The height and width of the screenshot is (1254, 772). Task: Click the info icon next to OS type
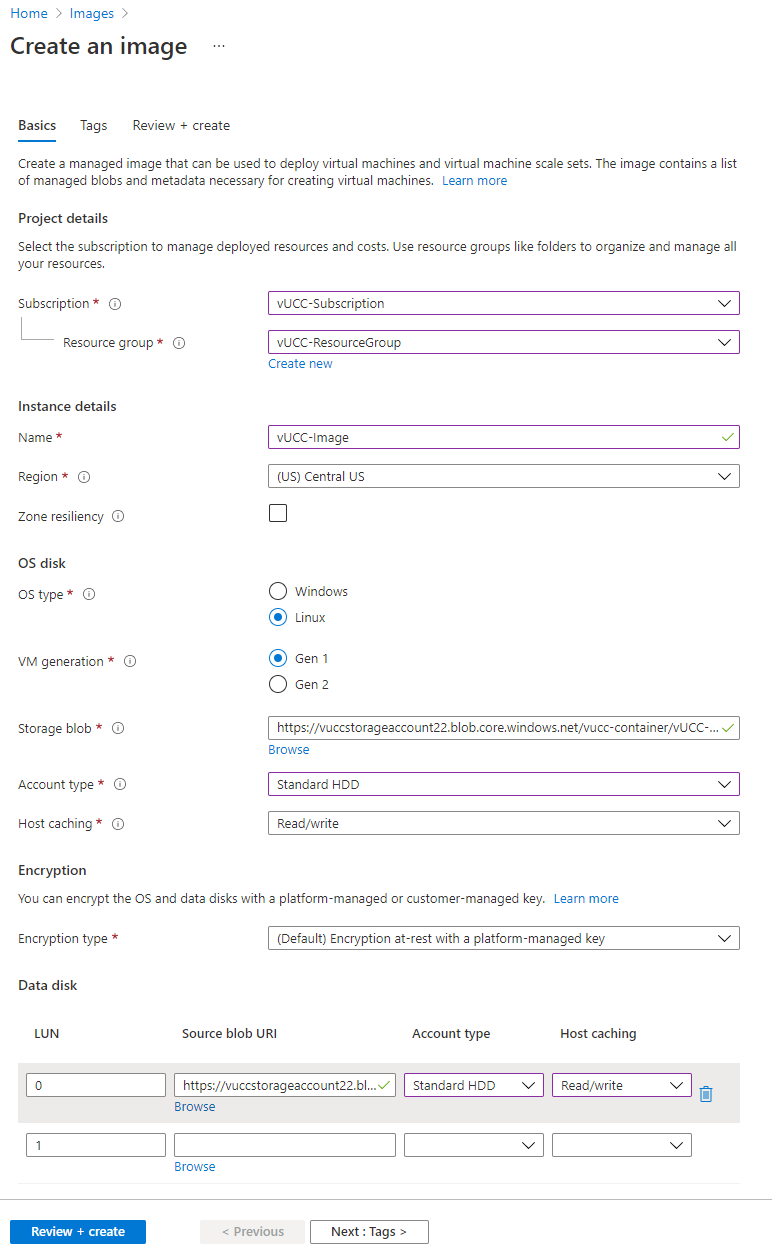coord(89,595)
